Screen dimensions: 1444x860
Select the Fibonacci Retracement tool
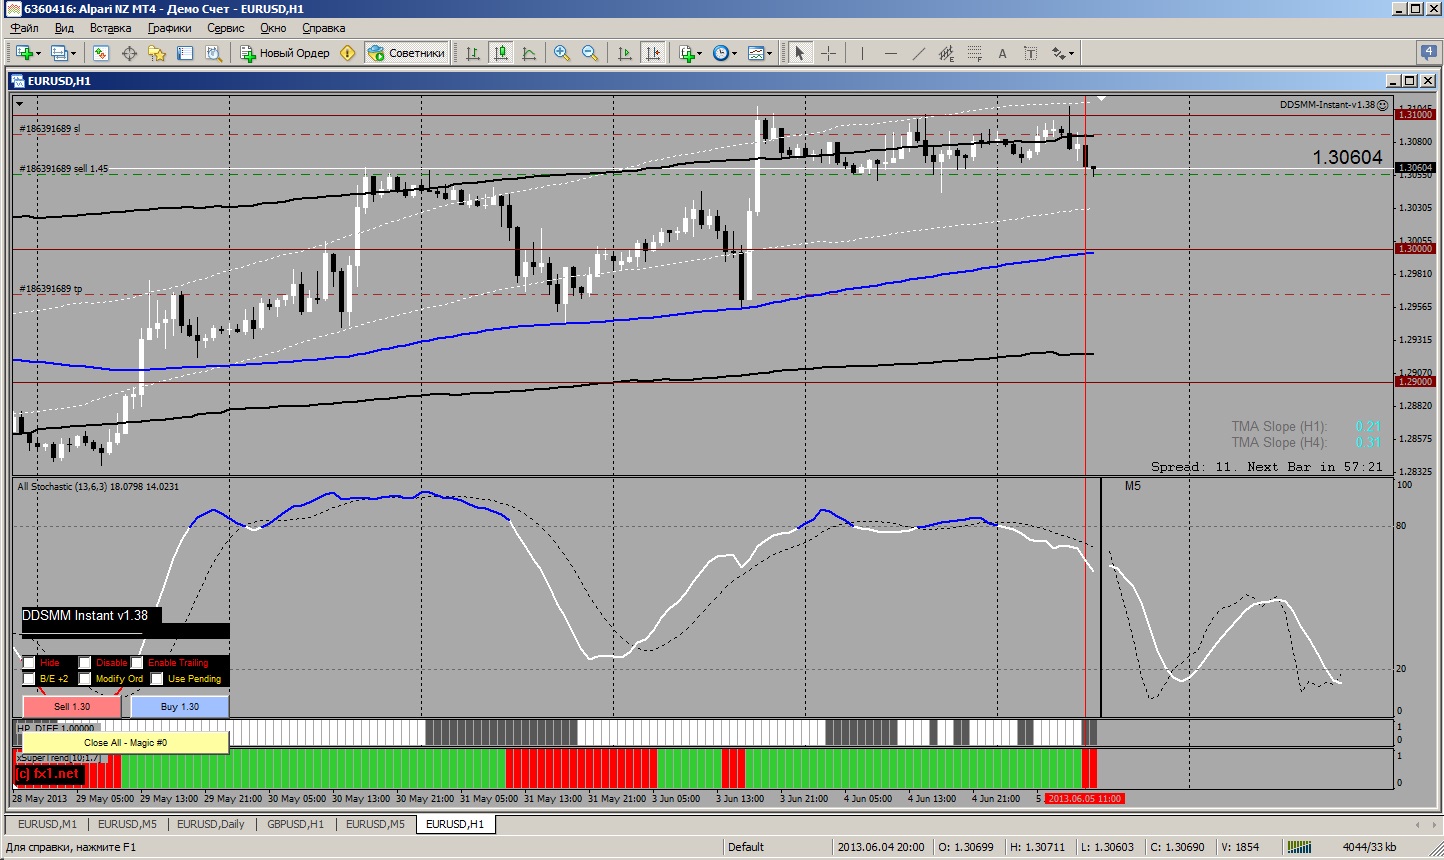click(x=974, y=53)
